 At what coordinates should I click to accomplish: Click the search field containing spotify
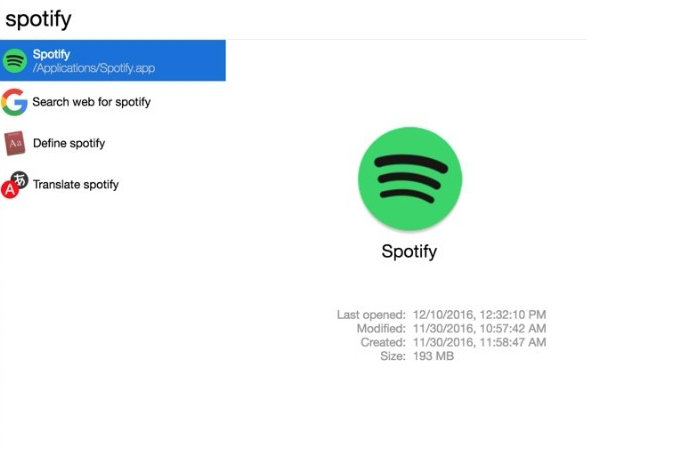[x=294, y=19]
